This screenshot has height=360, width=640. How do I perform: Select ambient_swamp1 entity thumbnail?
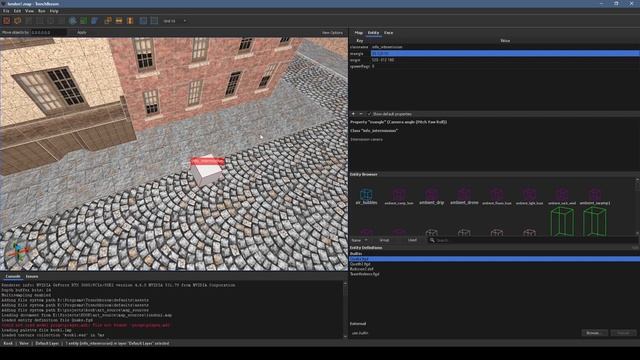coord(595,196)
